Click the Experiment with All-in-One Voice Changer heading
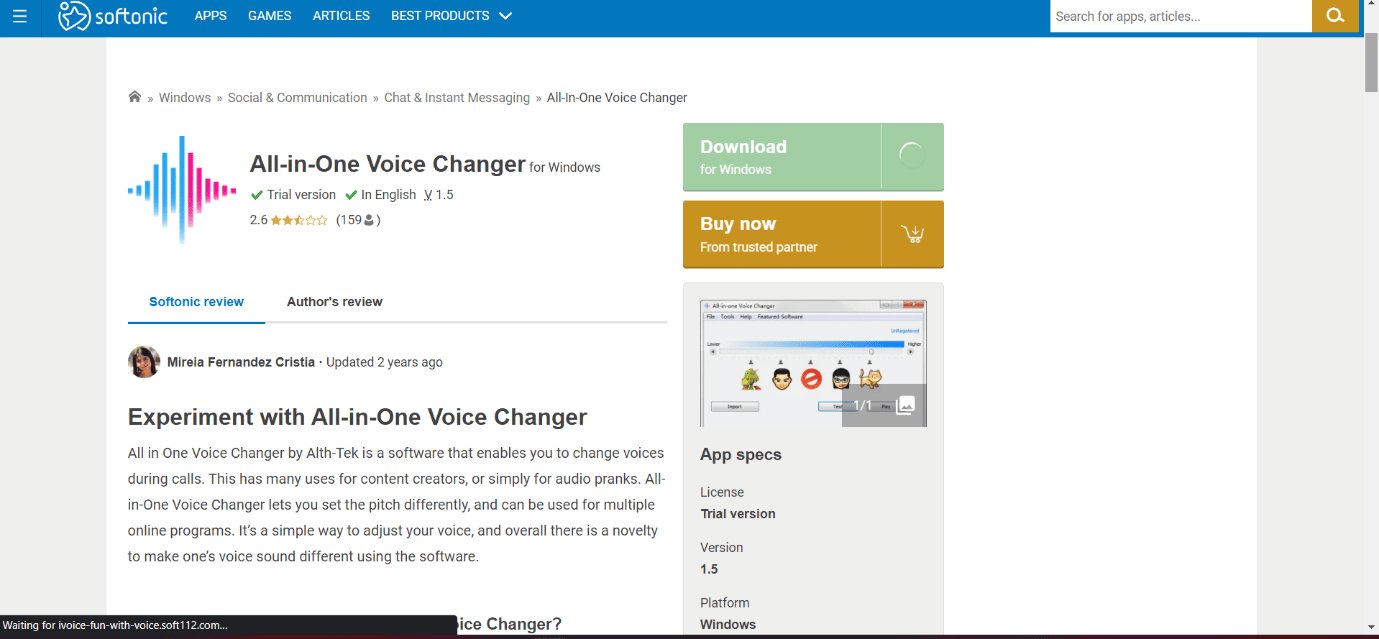 [x=357, y=417]
